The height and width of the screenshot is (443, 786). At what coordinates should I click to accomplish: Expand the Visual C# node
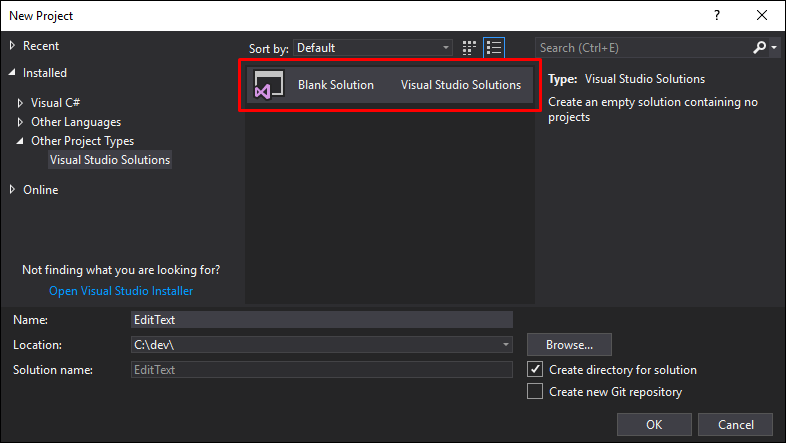pos(20,103)
